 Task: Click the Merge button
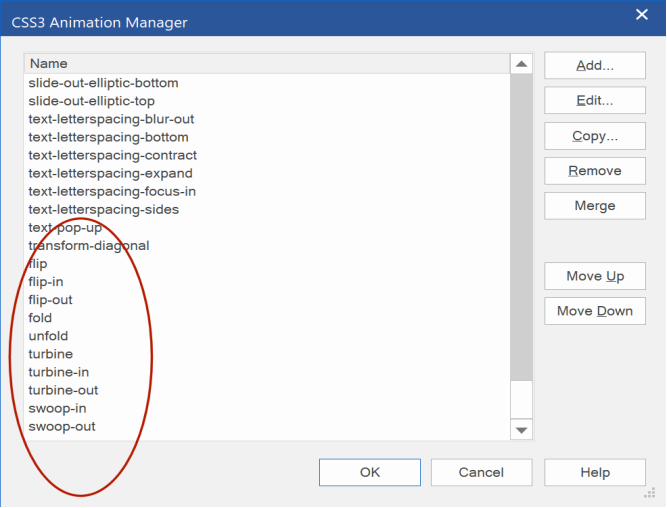595,206
